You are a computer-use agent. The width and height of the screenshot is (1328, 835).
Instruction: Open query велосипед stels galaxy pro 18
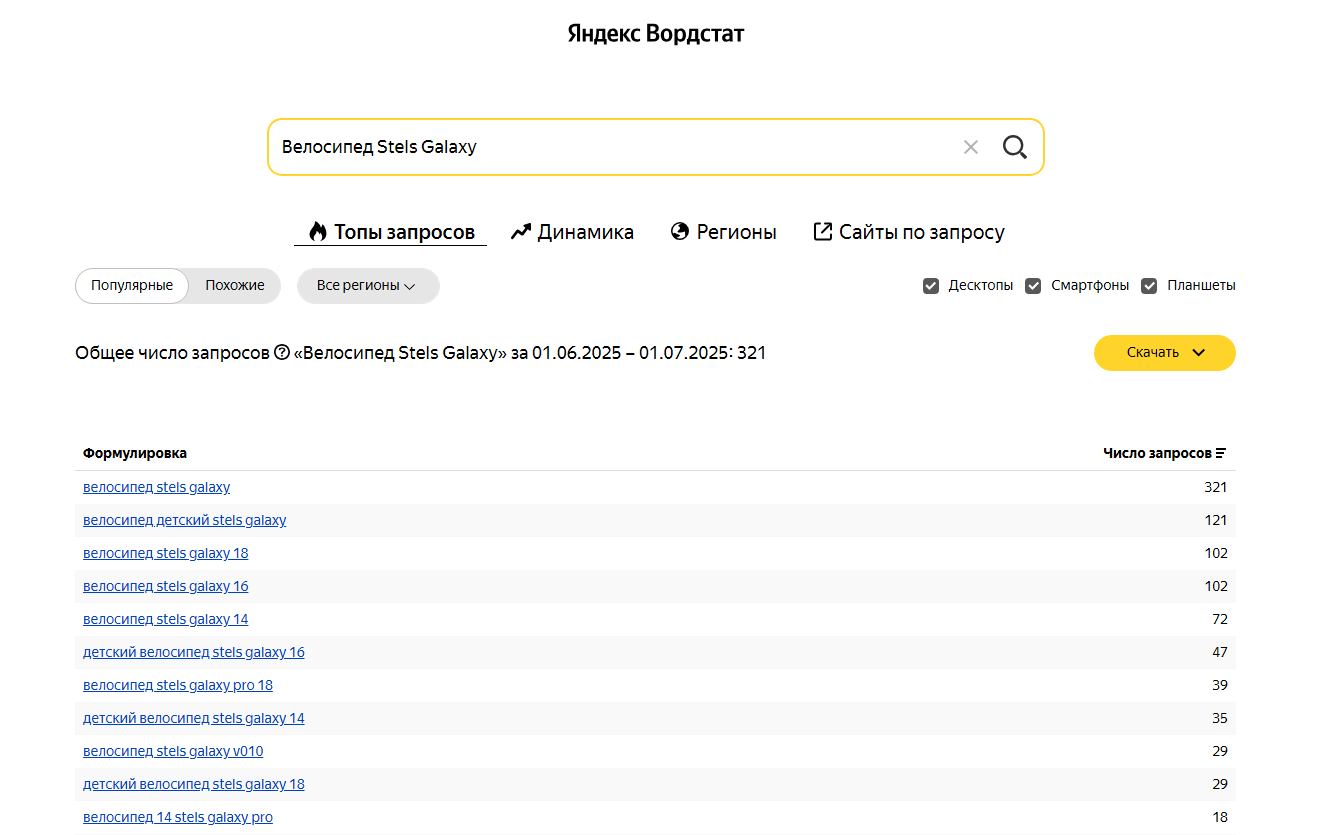click(x=178, y=686)
